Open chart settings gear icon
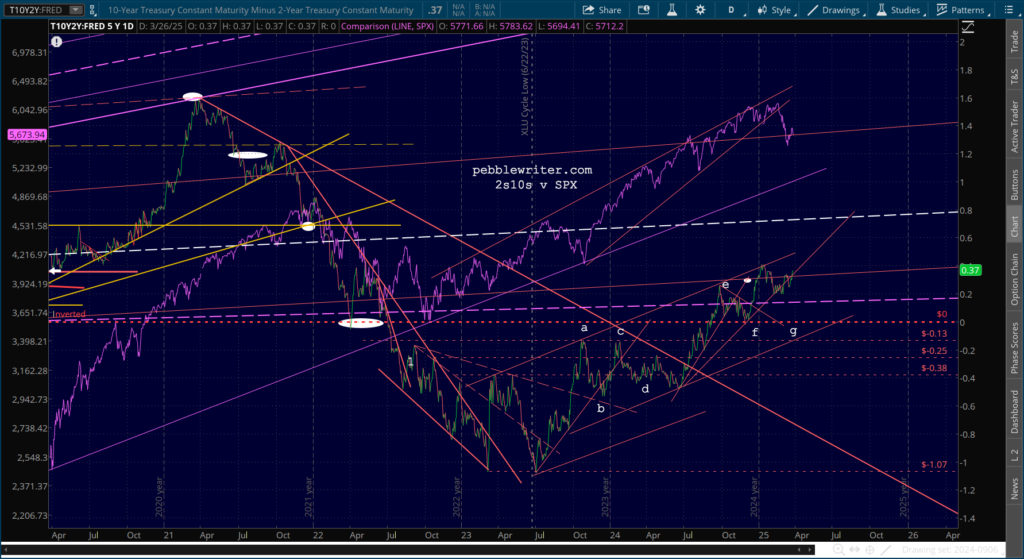The width and height of the screenshot is (1024, 559). point(700,10)
